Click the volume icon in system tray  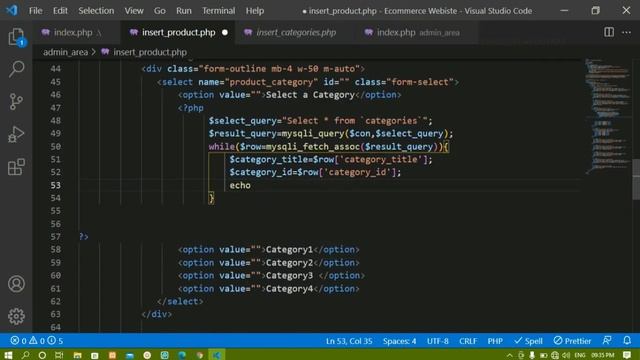pyautogui.click(x=566, y=356)
